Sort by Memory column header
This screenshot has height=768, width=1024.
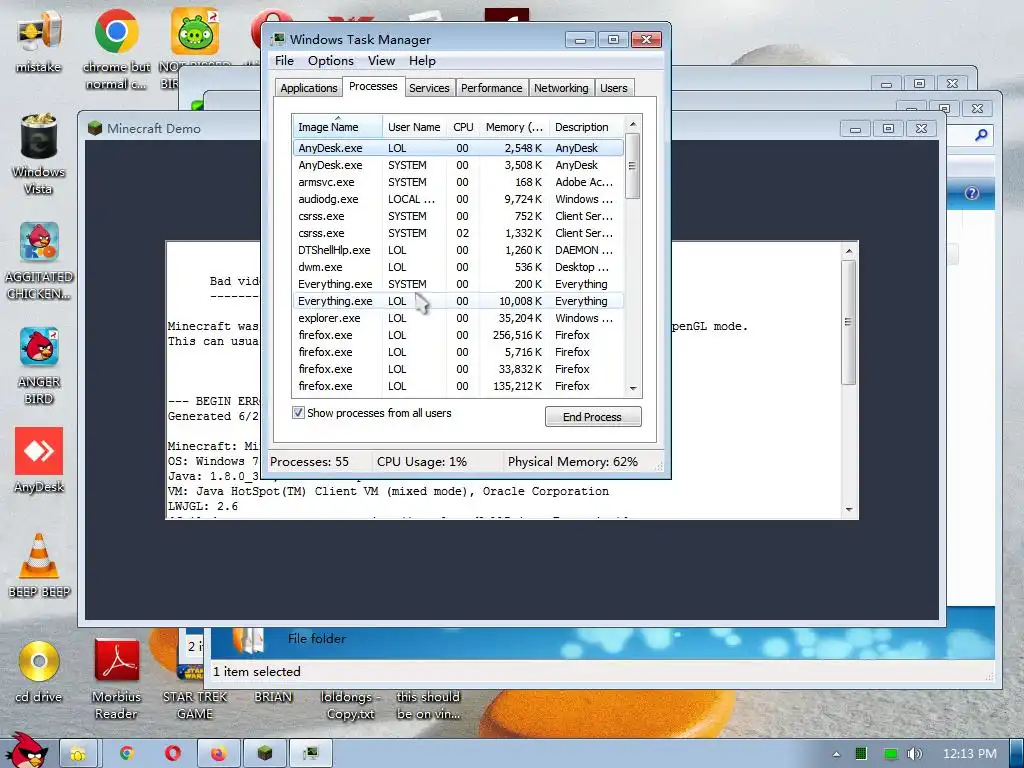[x=514, y=127]
